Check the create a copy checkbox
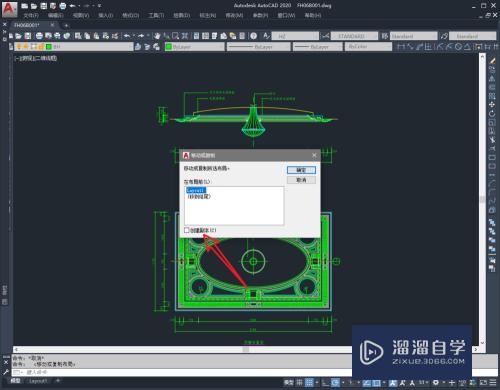 pos(187,230)
